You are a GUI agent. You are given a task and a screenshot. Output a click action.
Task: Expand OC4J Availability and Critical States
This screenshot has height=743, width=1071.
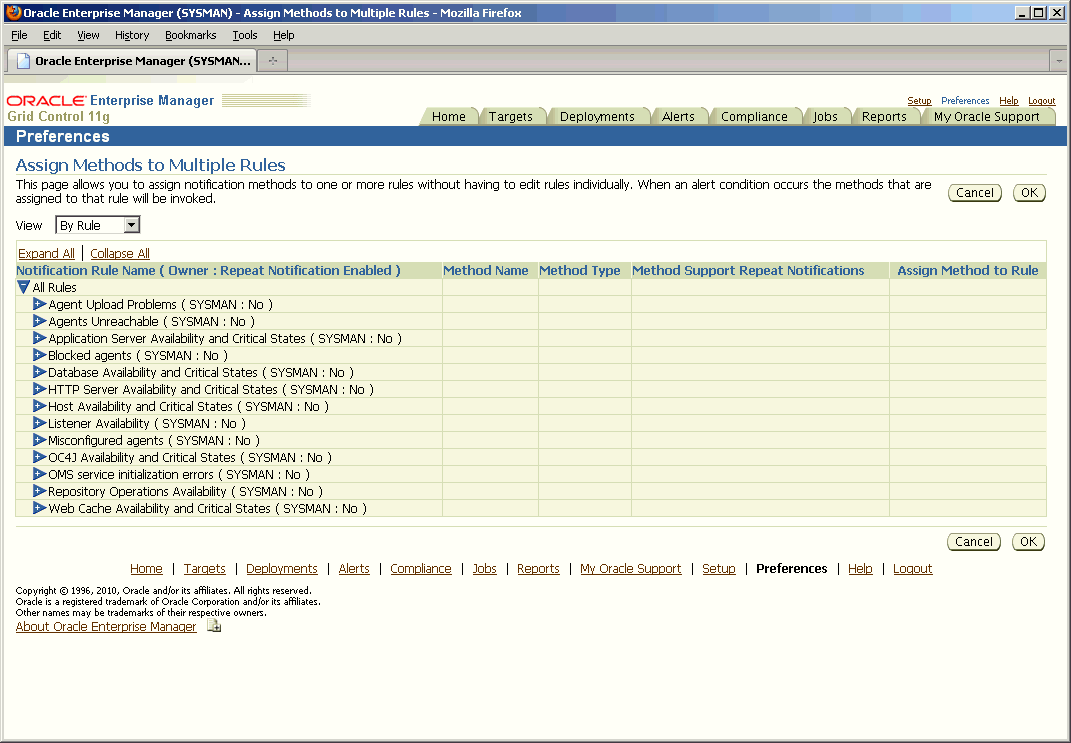coord(40,457)
